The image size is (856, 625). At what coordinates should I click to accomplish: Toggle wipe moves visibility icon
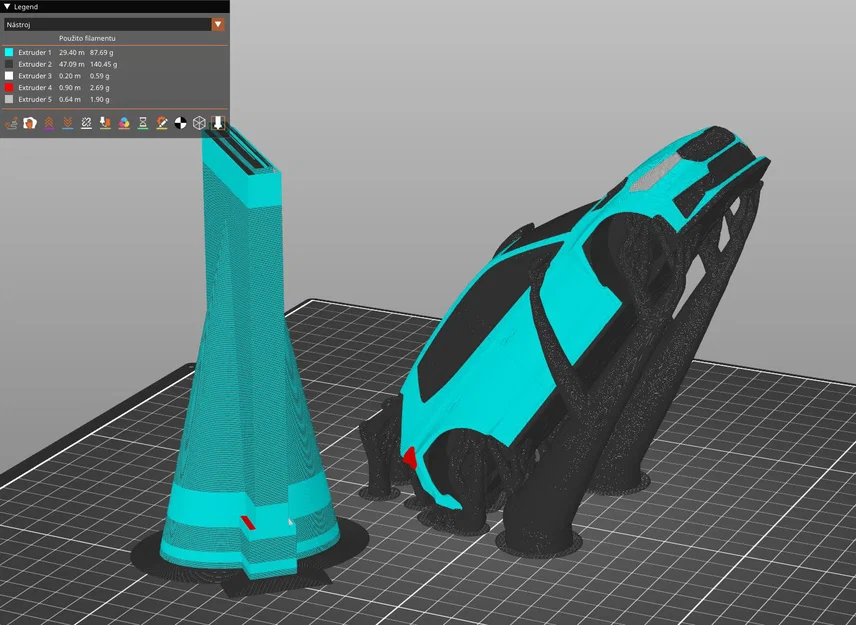[x=29, y=123]
